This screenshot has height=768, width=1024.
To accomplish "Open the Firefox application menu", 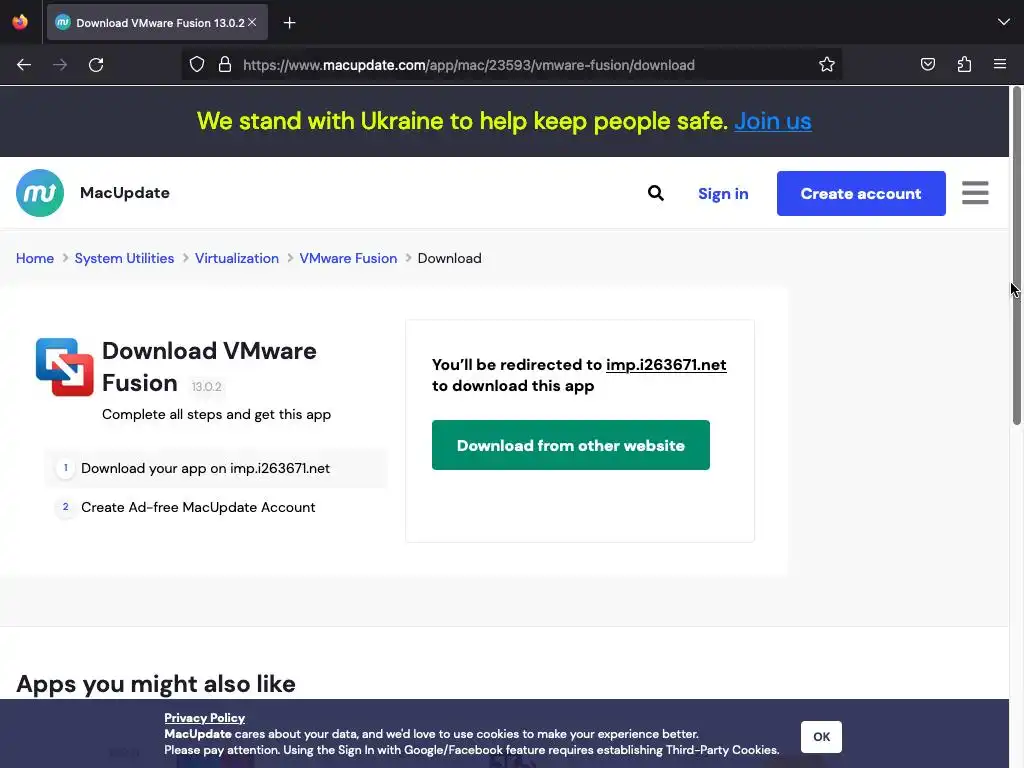I will click(x=1000, y=64).
